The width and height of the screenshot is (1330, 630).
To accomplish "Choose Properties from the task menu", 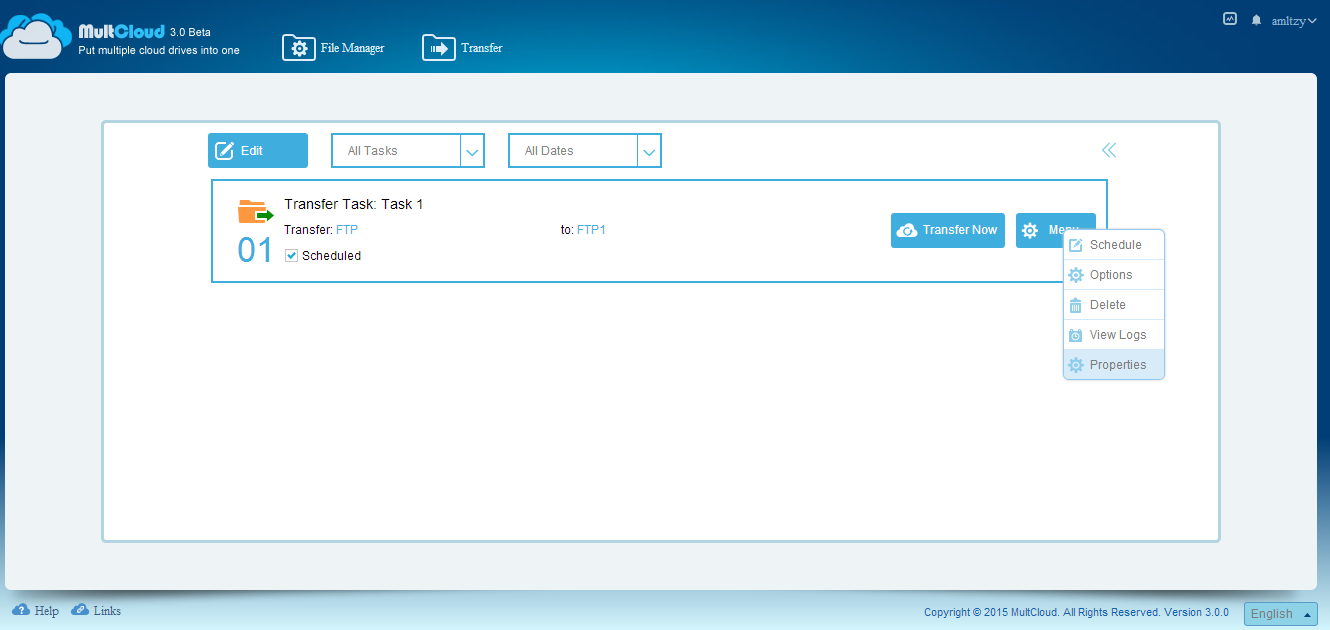I will 1114,365.
